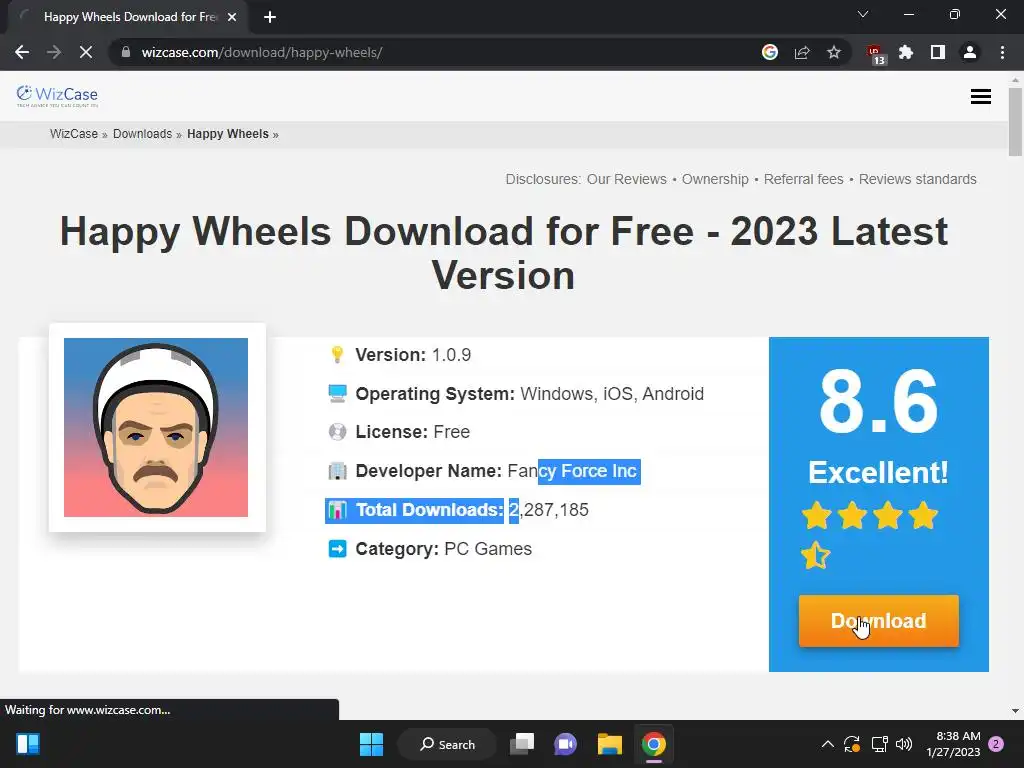
Task: Close the Happy Wheels tab
Action: click(x=232, y=17)
